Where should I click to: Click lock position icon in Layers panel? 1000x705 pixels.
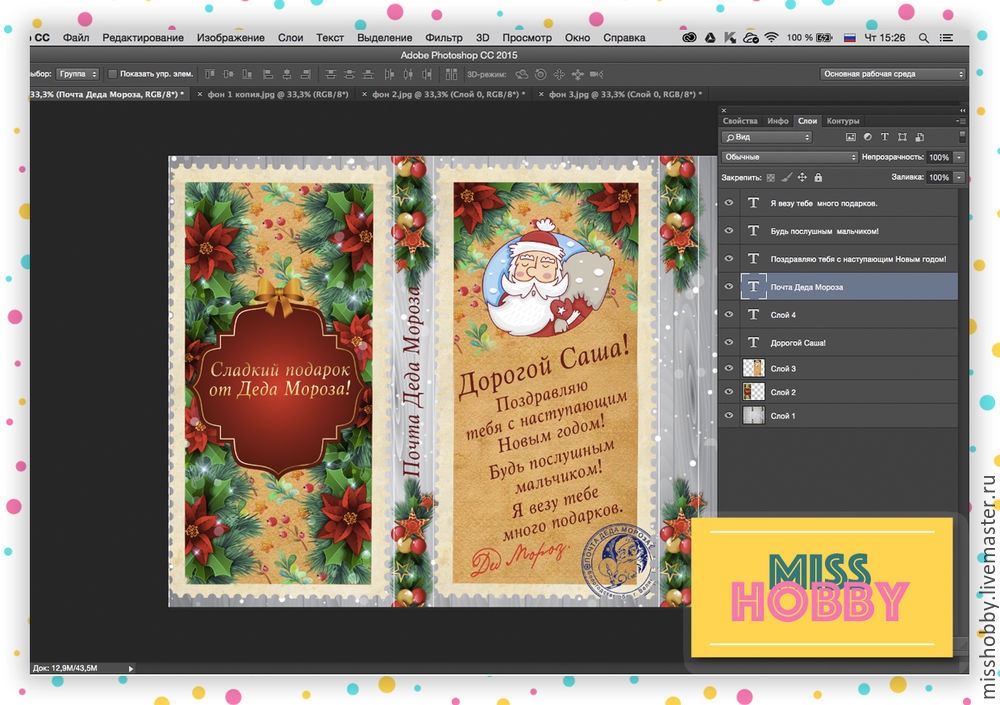803,177
